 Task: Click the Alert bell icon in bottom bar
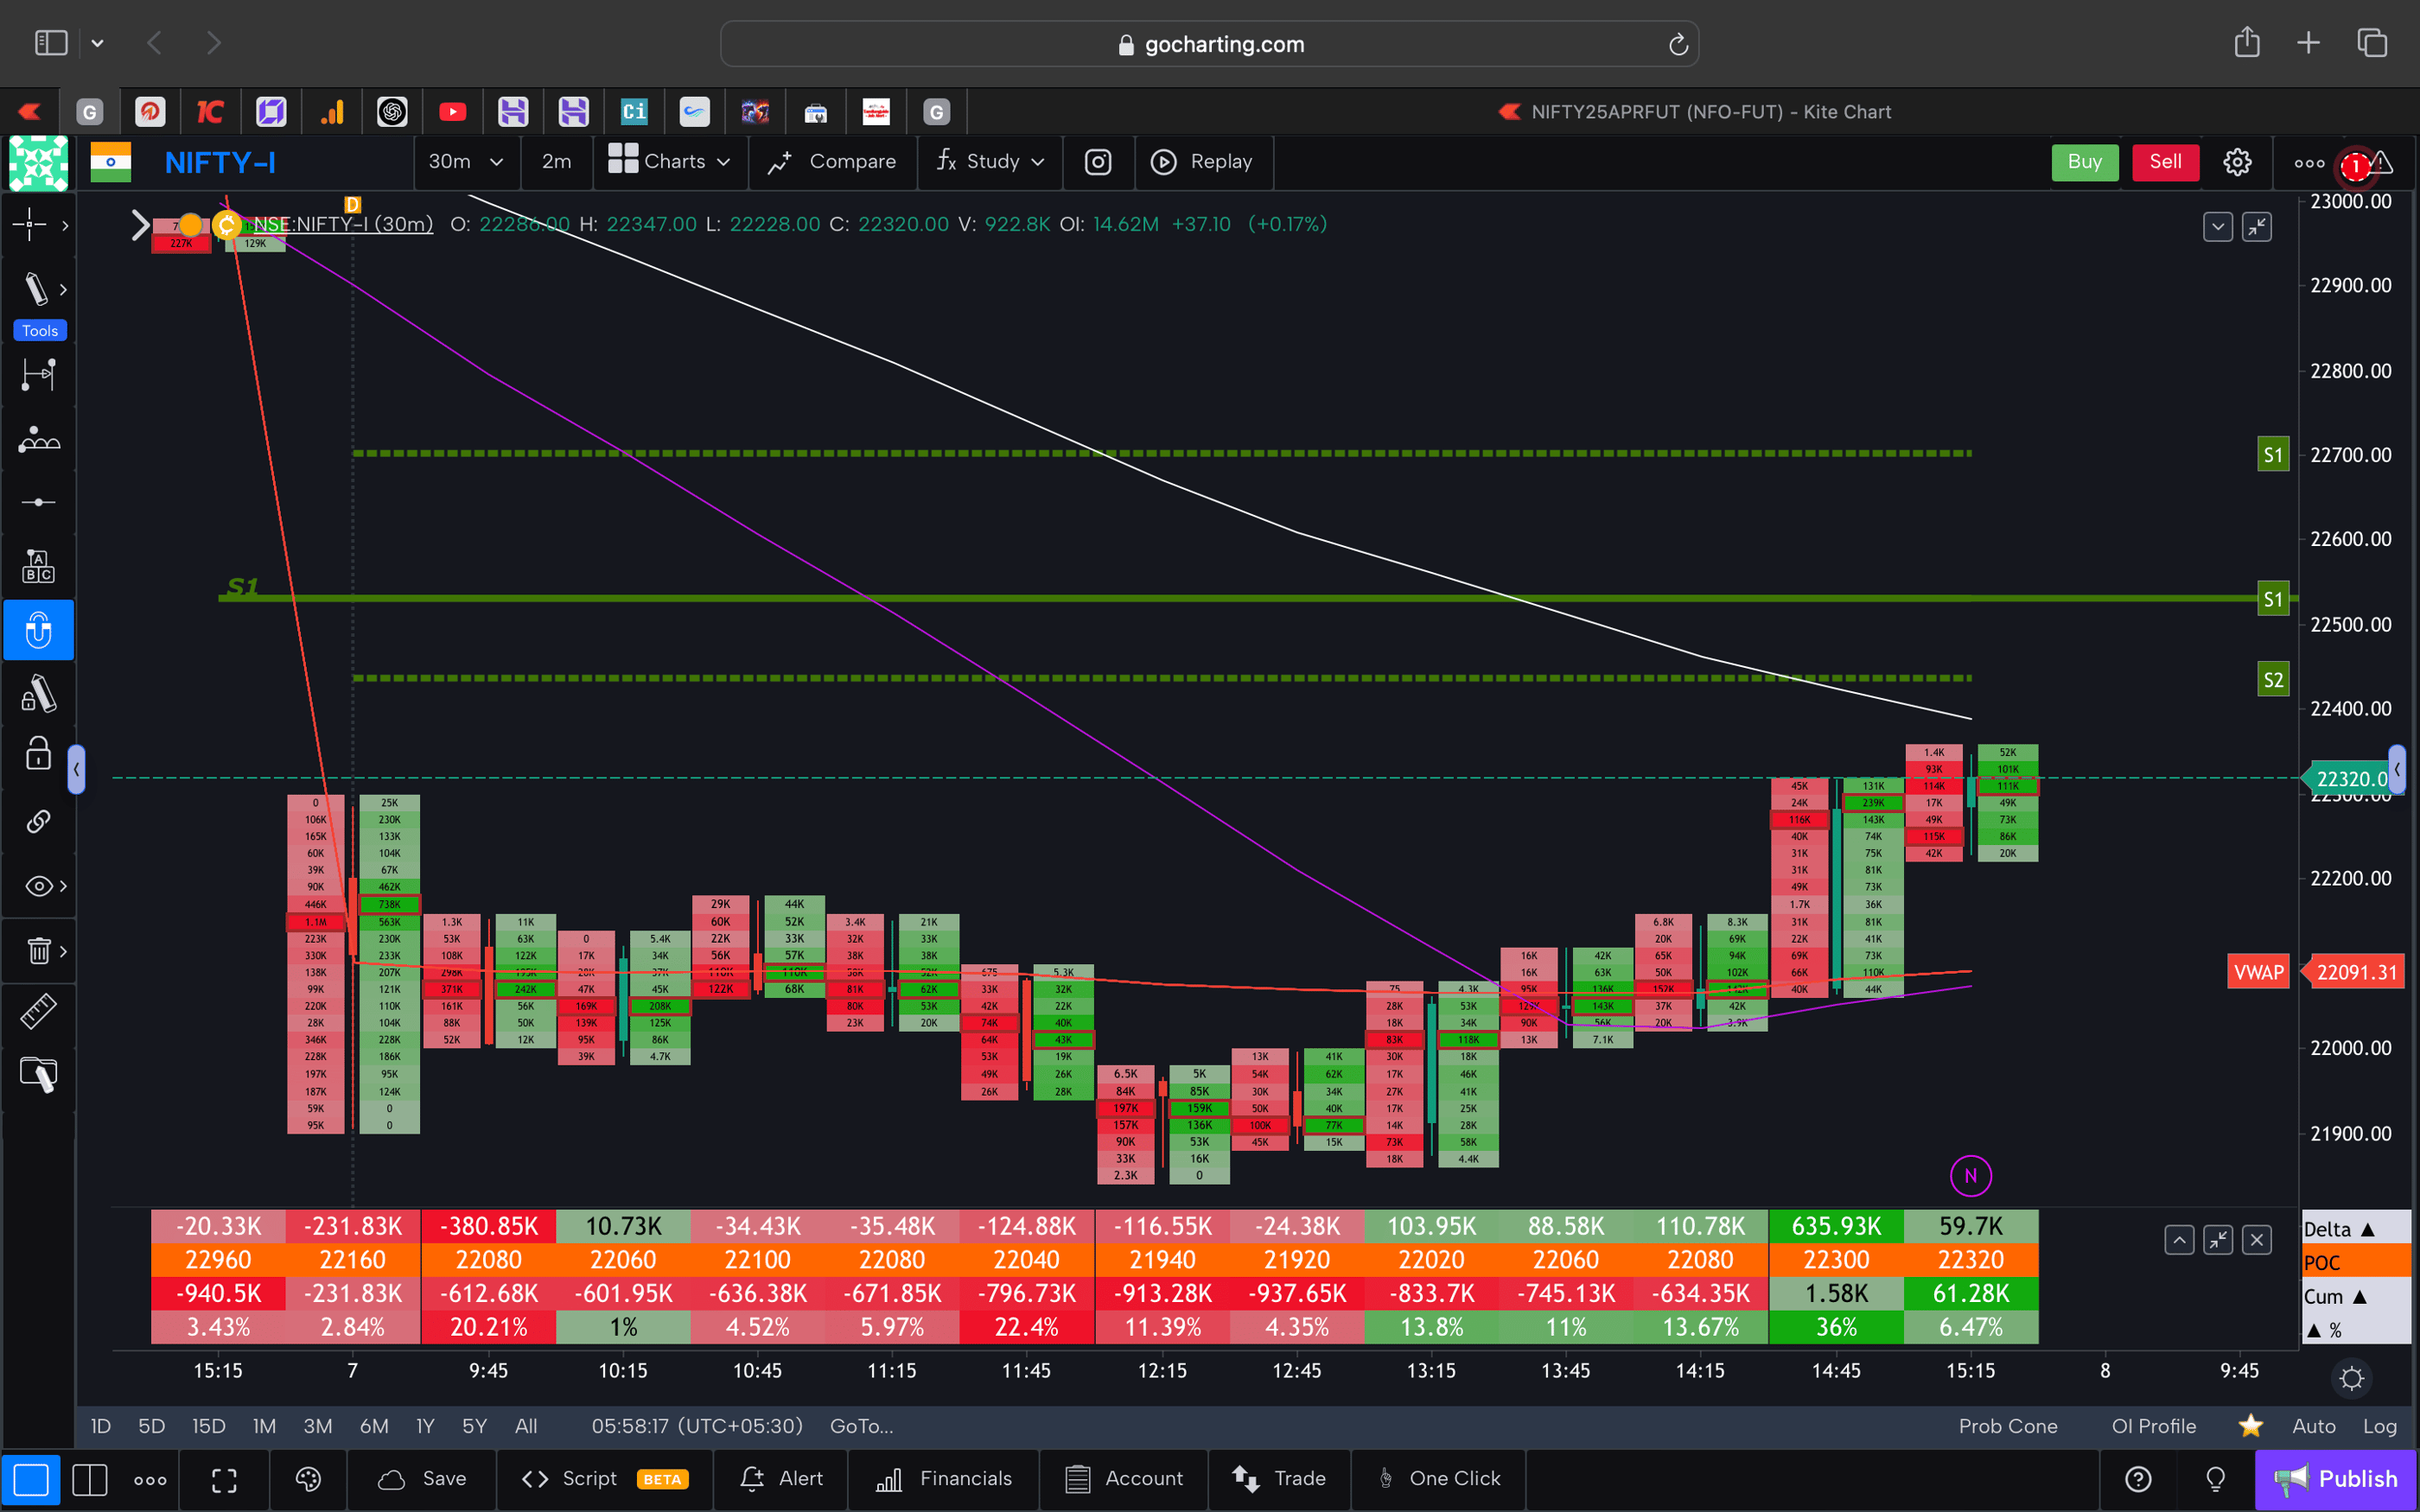pos(750,1479)
